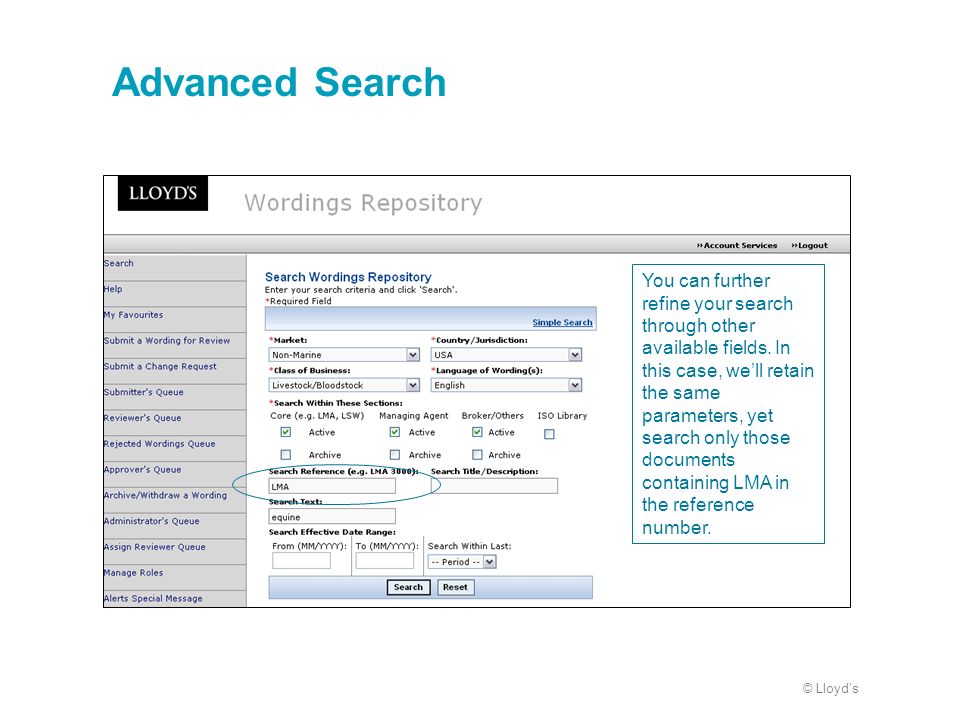Image resolution: width=960 pixels, height=720 pixels.
Task: Click the Search button
Action: [408, 587]
